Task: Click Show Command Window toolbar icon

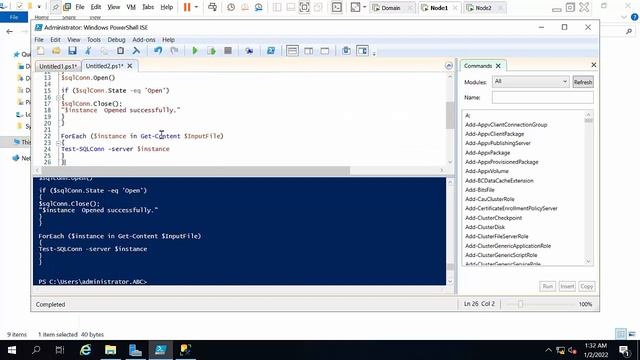Action: (x=346, y=51)
